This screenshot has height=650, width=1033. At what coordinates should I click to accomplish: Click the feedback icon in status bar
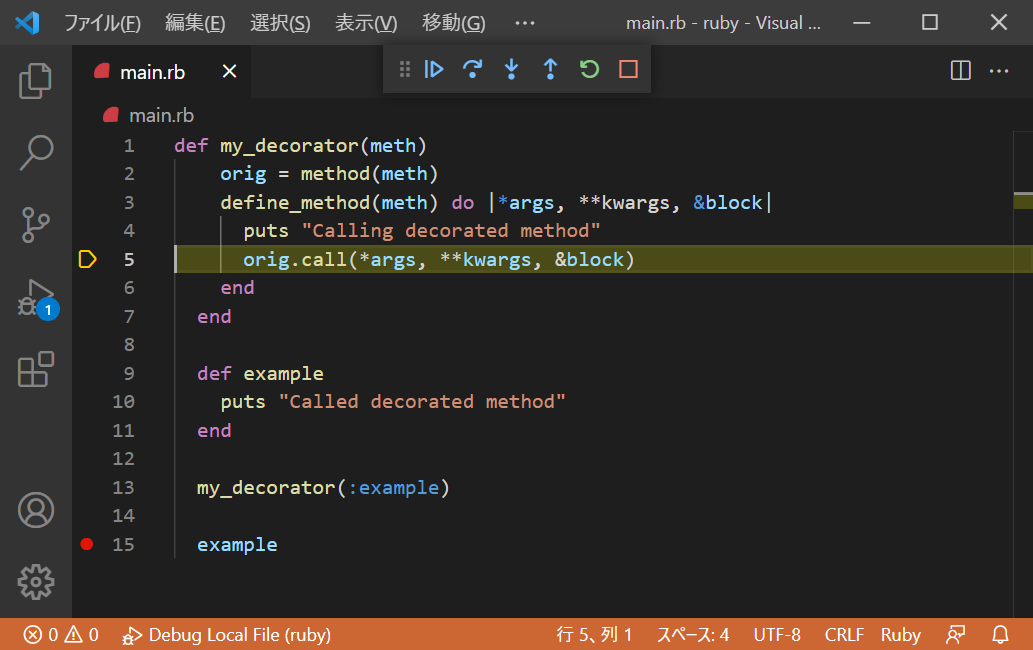(x=955, y=635)
